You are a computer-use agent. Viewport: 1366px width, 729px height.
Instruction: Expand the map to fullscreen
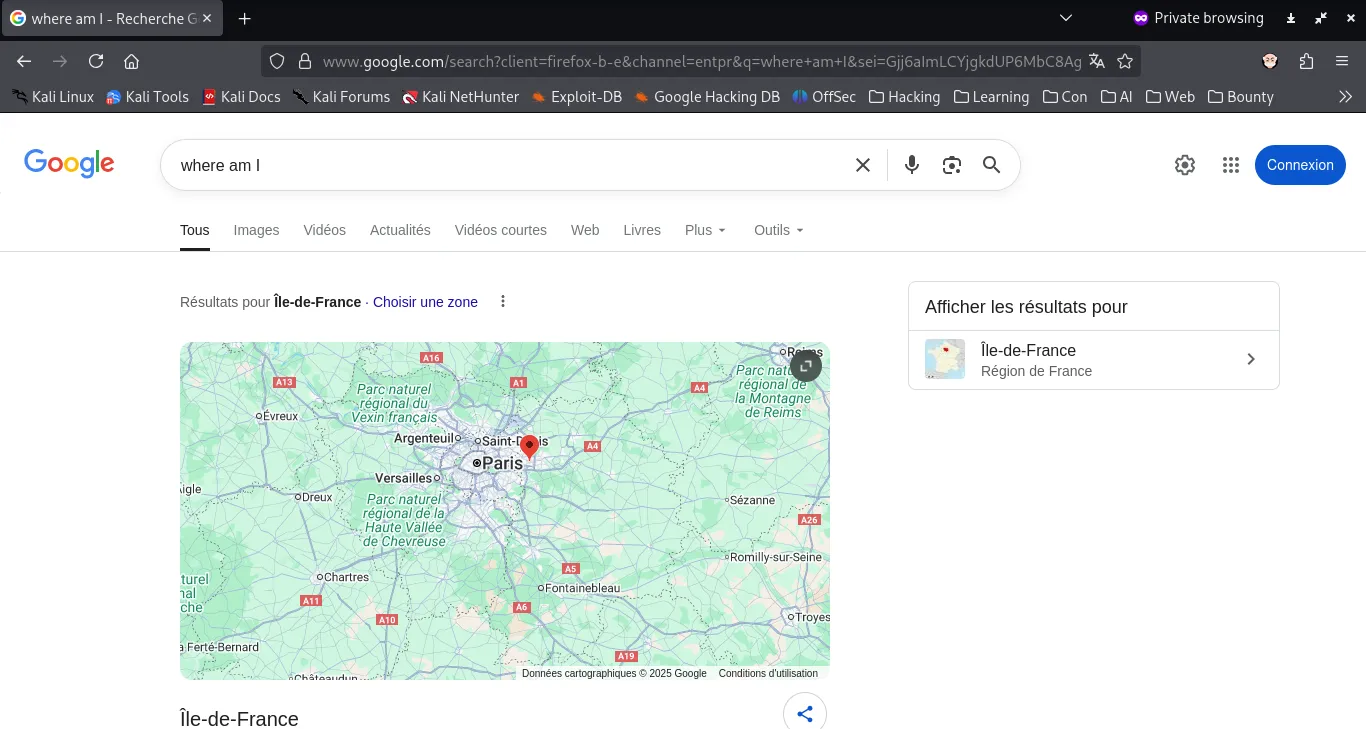[x=805, y=366]
